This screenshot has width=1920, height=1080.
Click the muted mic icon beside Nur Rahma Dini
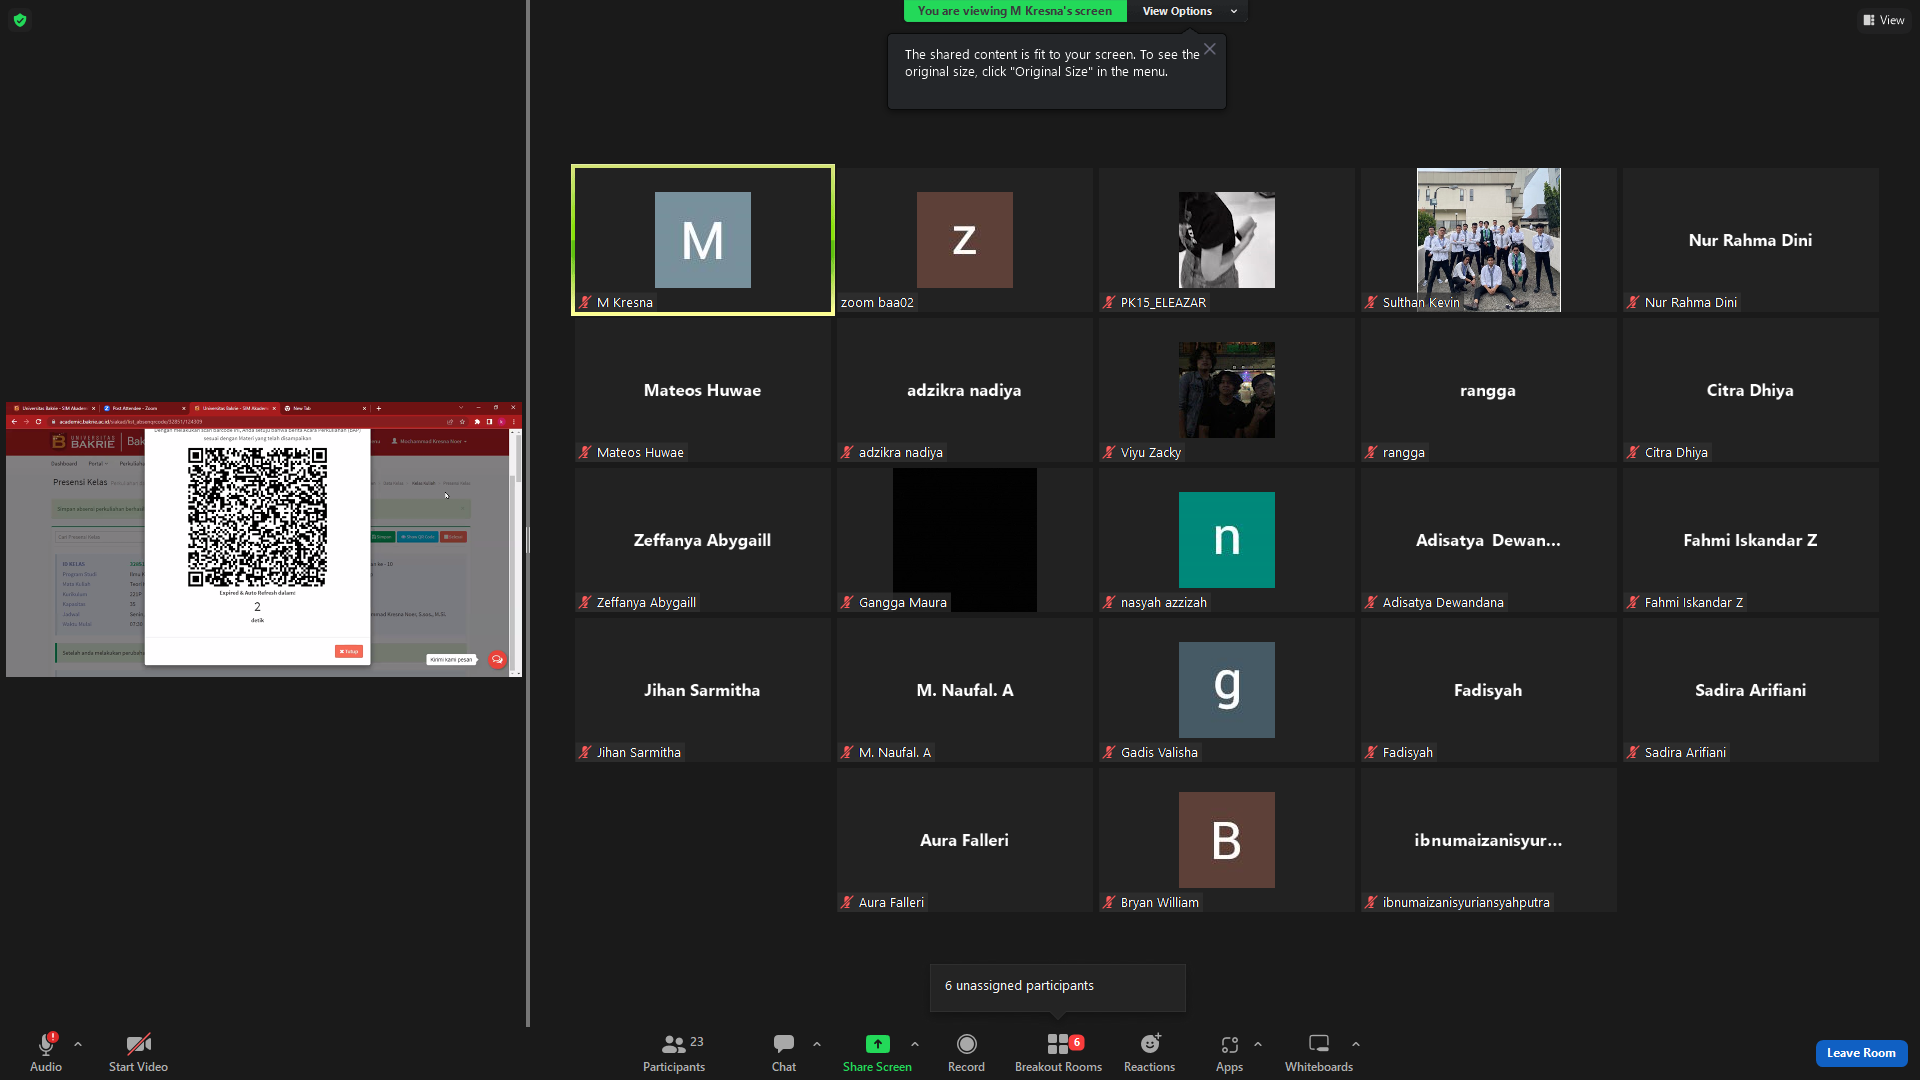pyautogui.click(x=1634, y=302)
